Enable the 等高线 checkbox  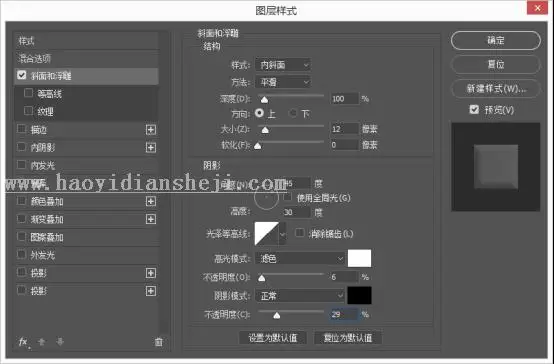coord(28,93)
